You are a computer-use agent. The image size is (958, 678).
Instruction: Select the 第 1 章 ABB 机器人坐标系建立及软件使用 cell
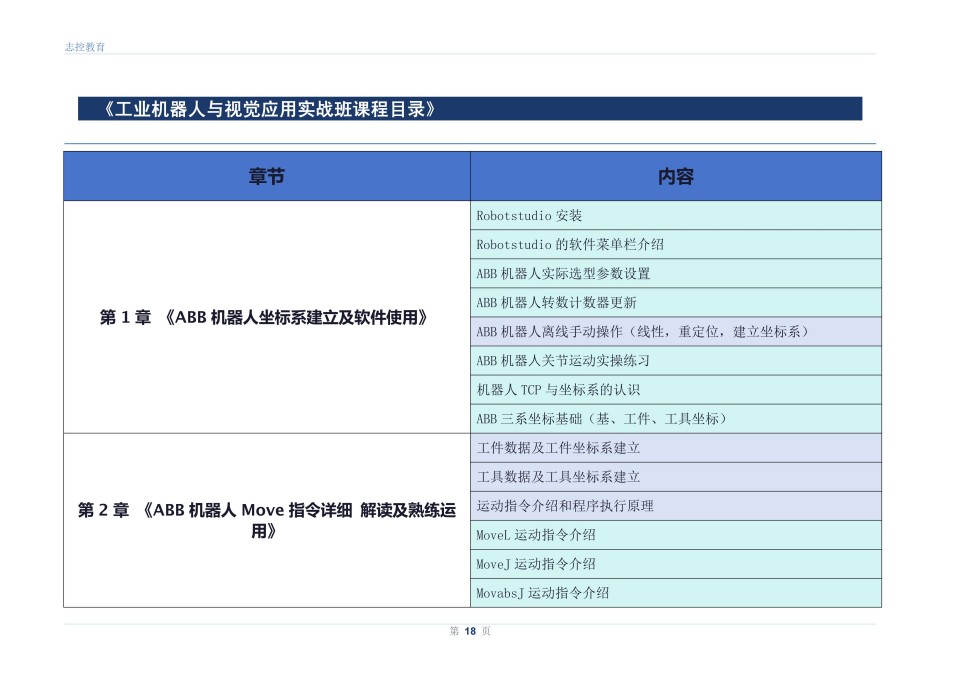(267, 317)
